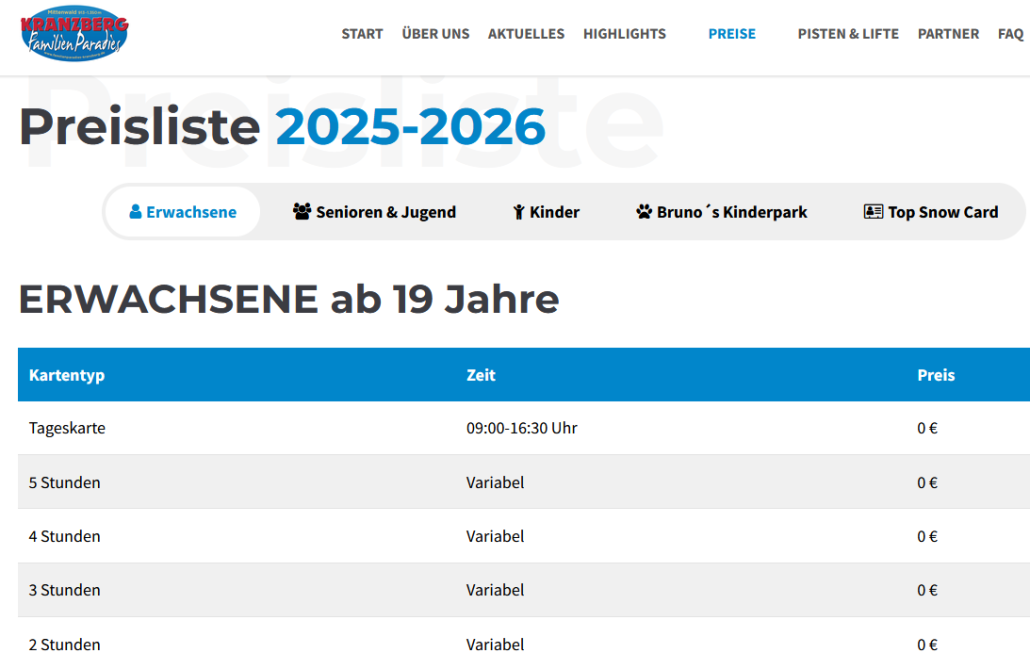Click the paw icon beside Bruno's Kinderpark
This screenshot has width=1030, height=653.
[x=644, y=212]
